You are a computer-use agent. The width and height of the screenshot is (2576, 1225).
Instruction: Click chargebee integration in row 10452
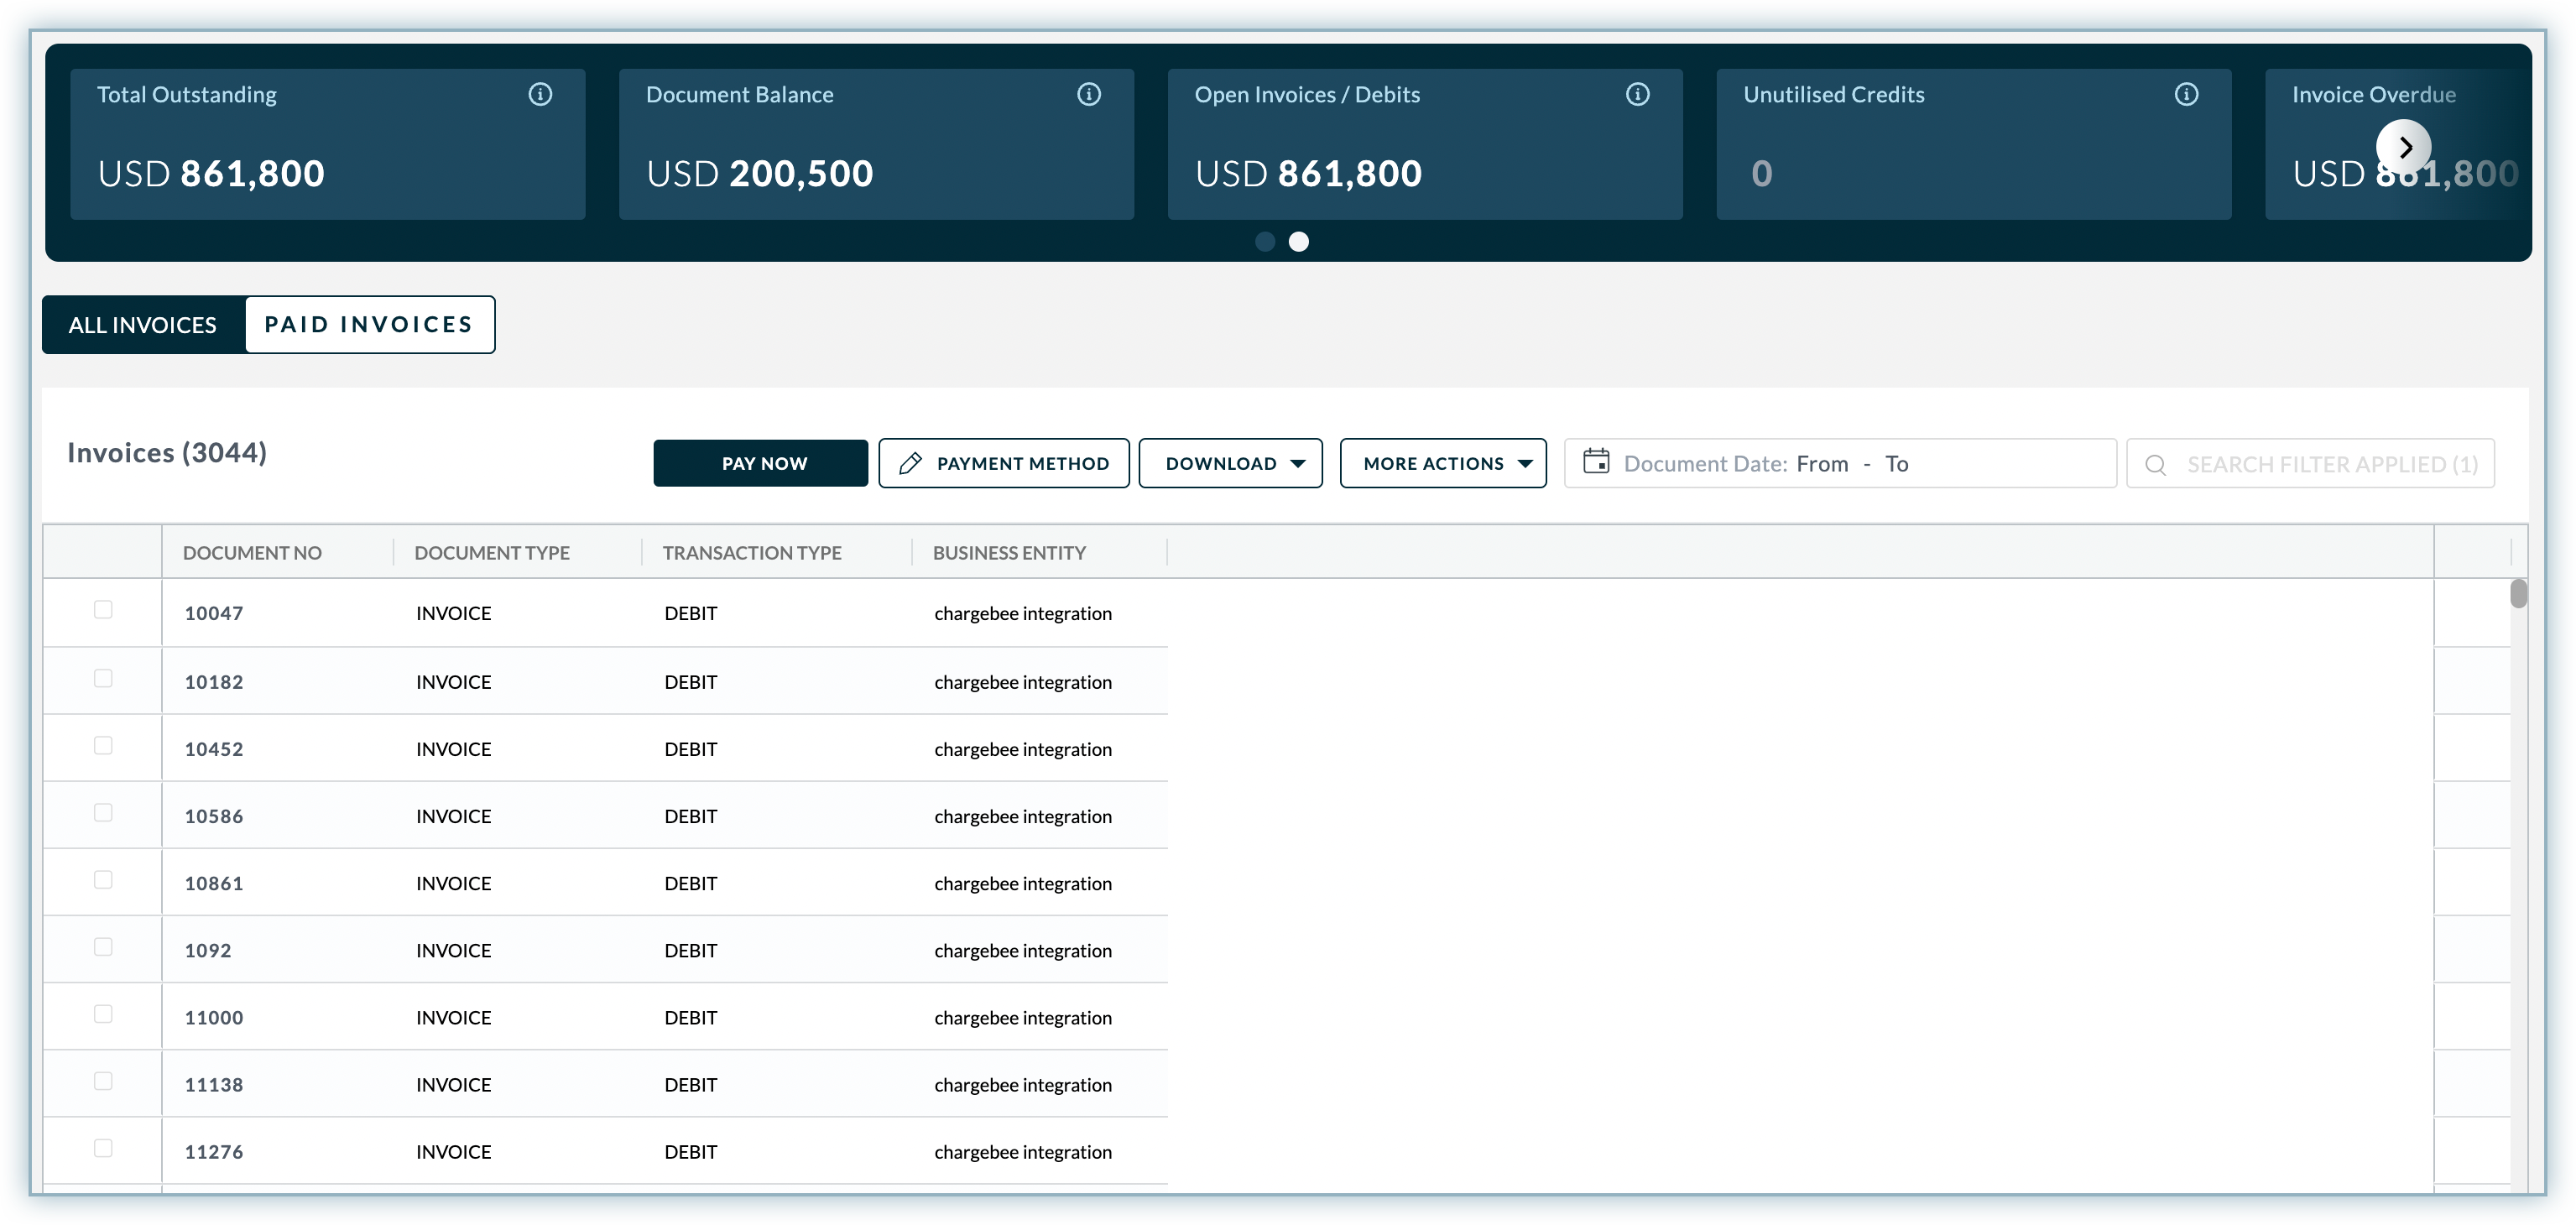[1023, 749]
